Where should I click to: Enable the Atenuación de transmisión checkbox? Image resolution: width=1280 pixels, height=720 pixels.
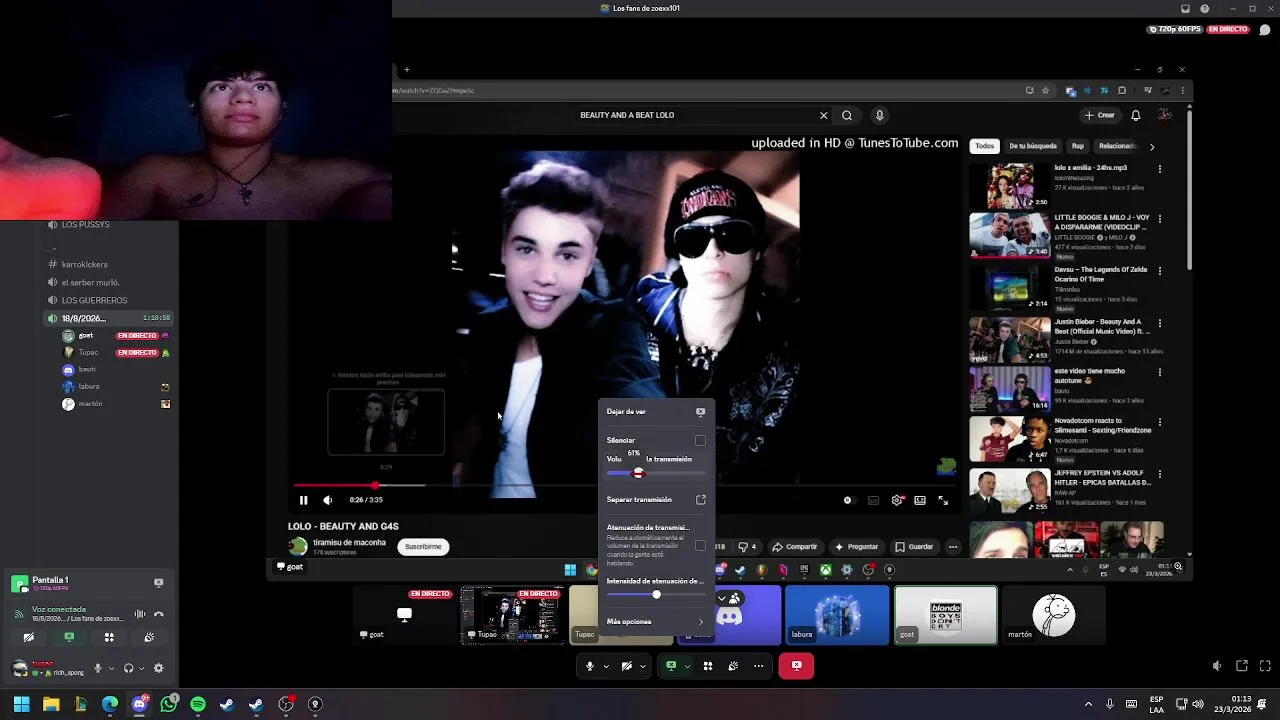(x=700, y=546)
